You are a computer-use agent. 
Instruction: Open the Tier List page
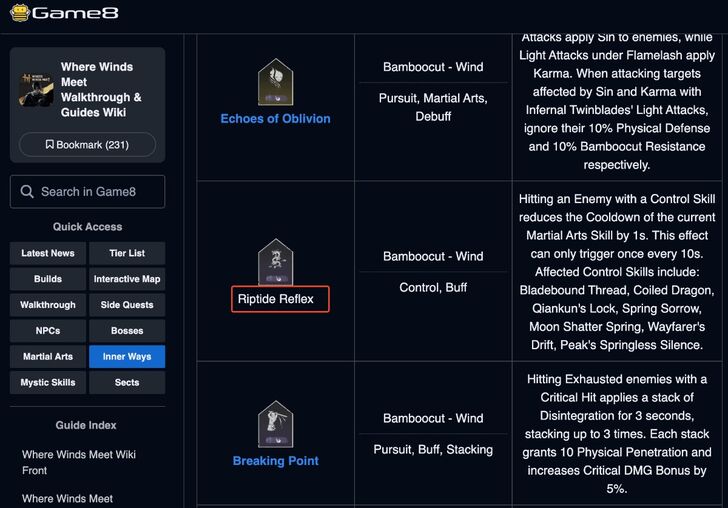click(x=127, y=253)
